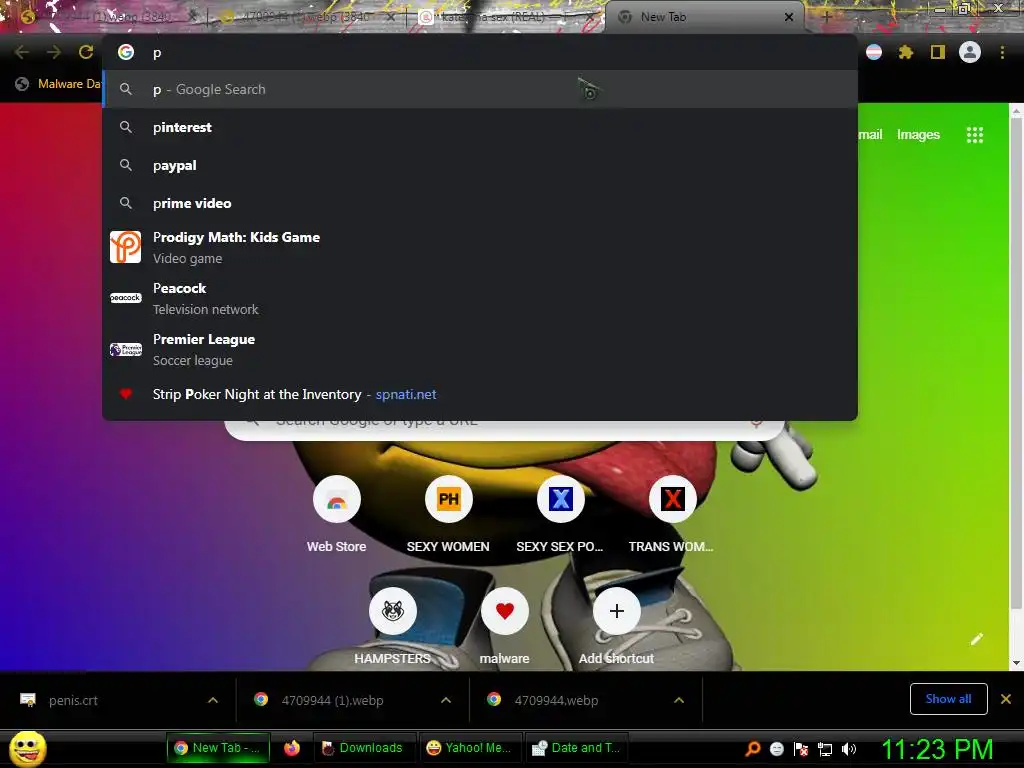Choose the Peacock Television network suggestion
Image resolution: width=1024 pixels, height=768 pixels.
pyautogui.click(x=480, y=298)
